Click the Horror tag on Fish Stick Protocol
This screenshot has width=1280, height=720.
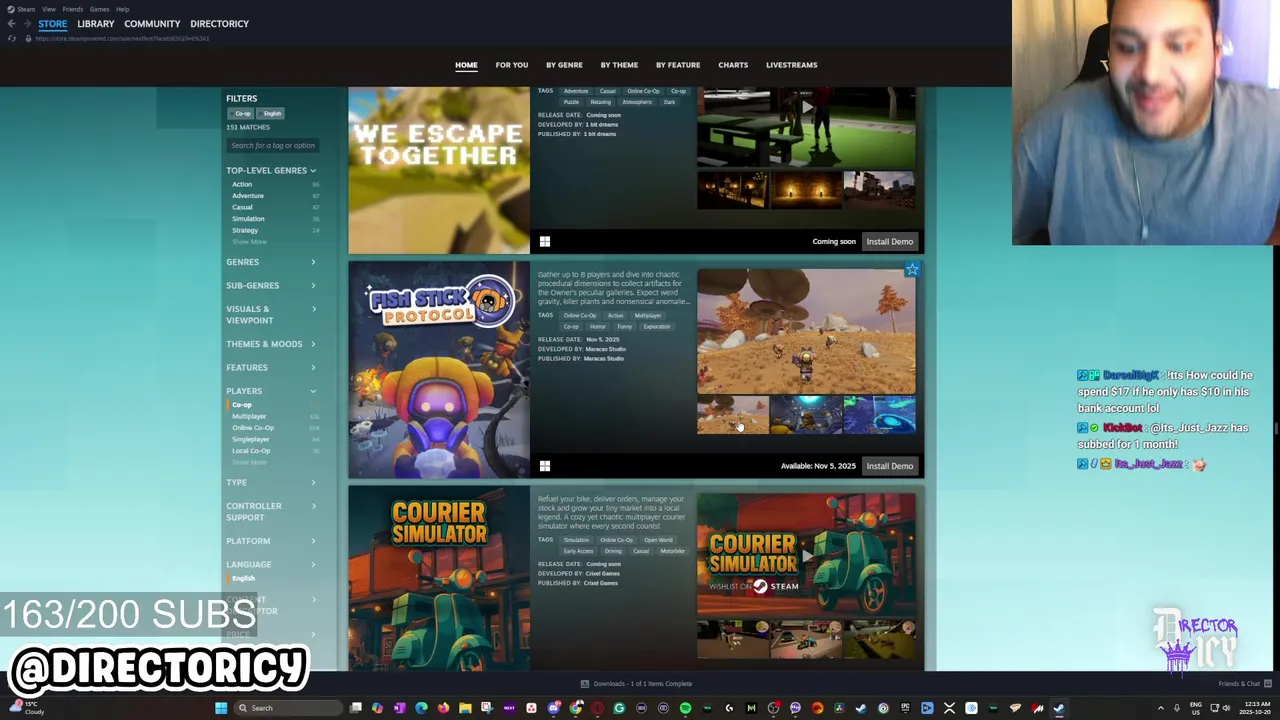[597, 327]
